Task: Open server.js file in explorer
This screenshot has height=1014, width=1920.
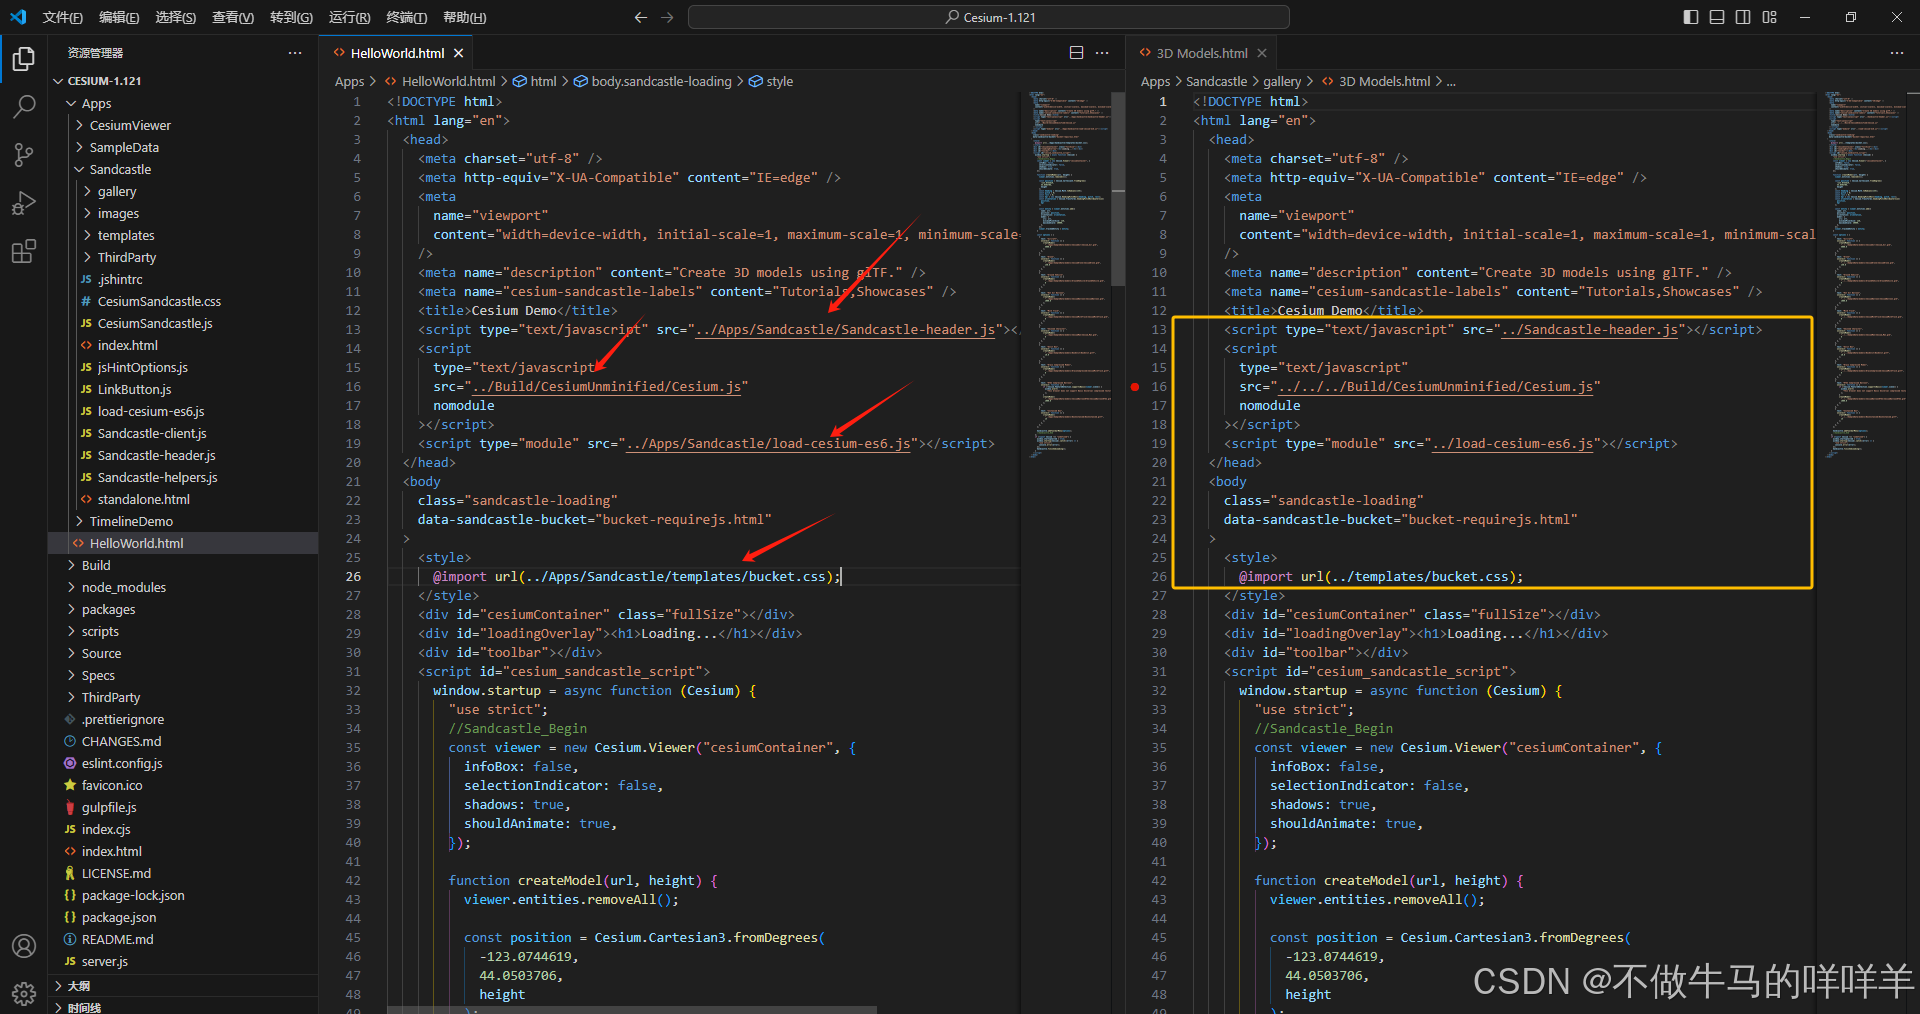Action: pos(184,961)
